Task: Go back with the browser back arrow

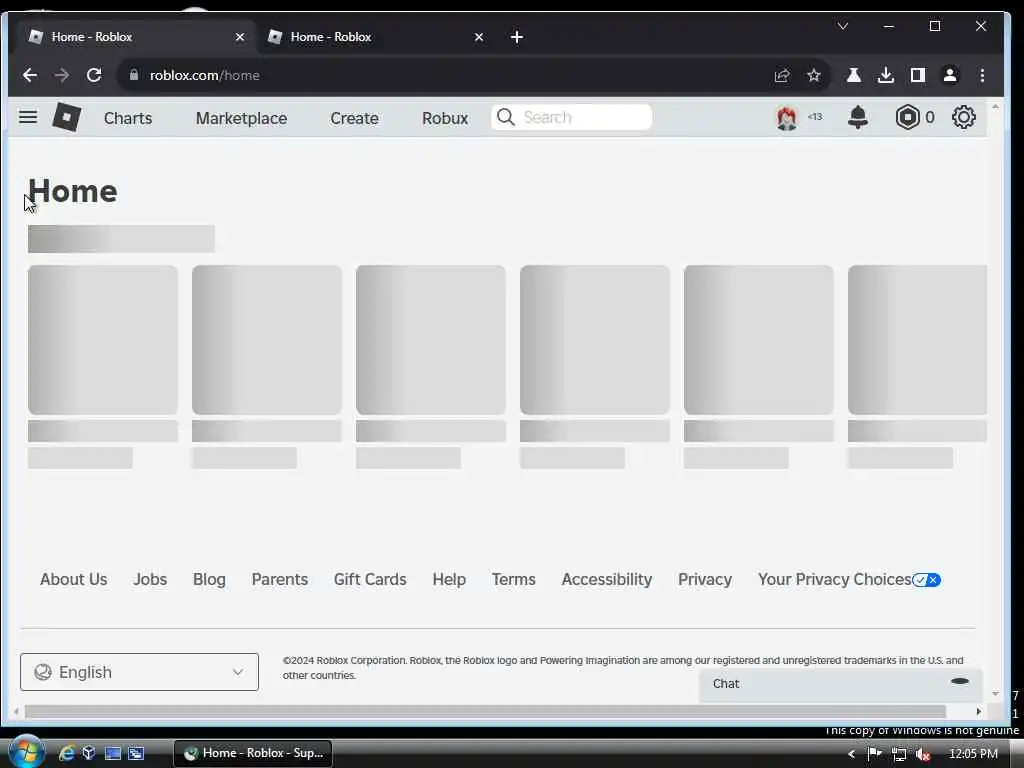Action: (30, 75)
